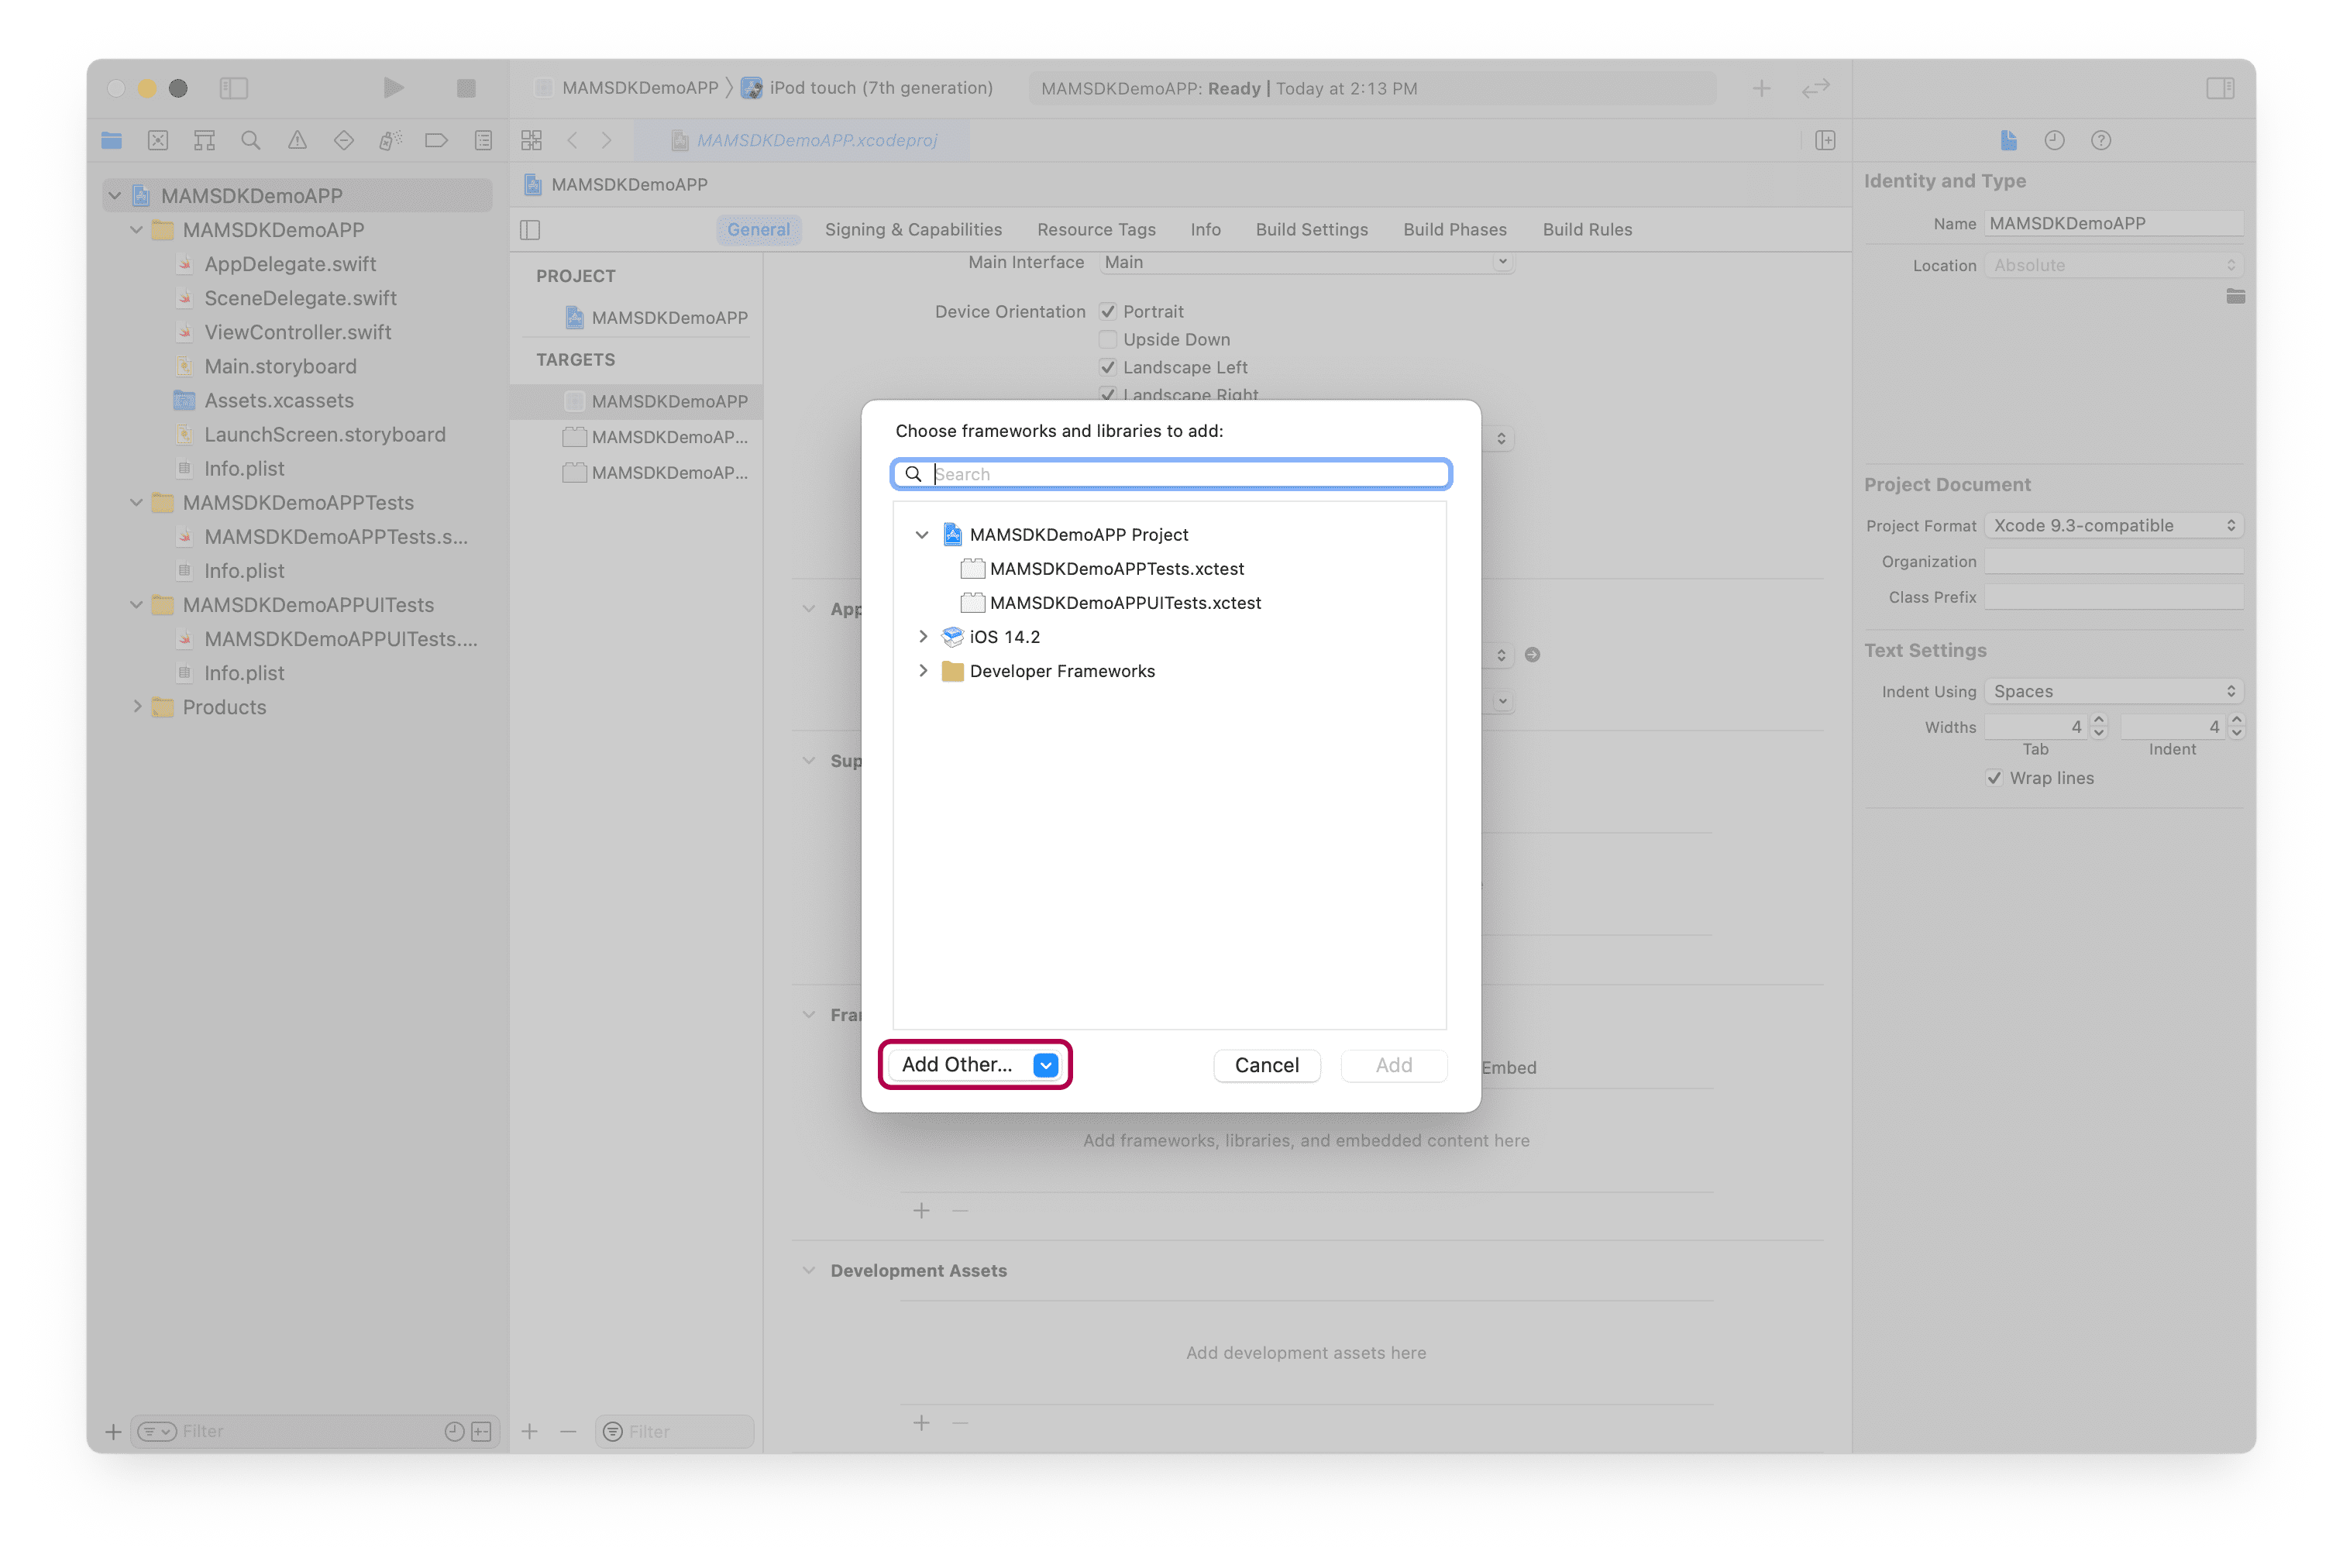Expand the iOS 14.2 tree item
Image resolution: width=2343 pixels, height=1568 pixels.
923,637
